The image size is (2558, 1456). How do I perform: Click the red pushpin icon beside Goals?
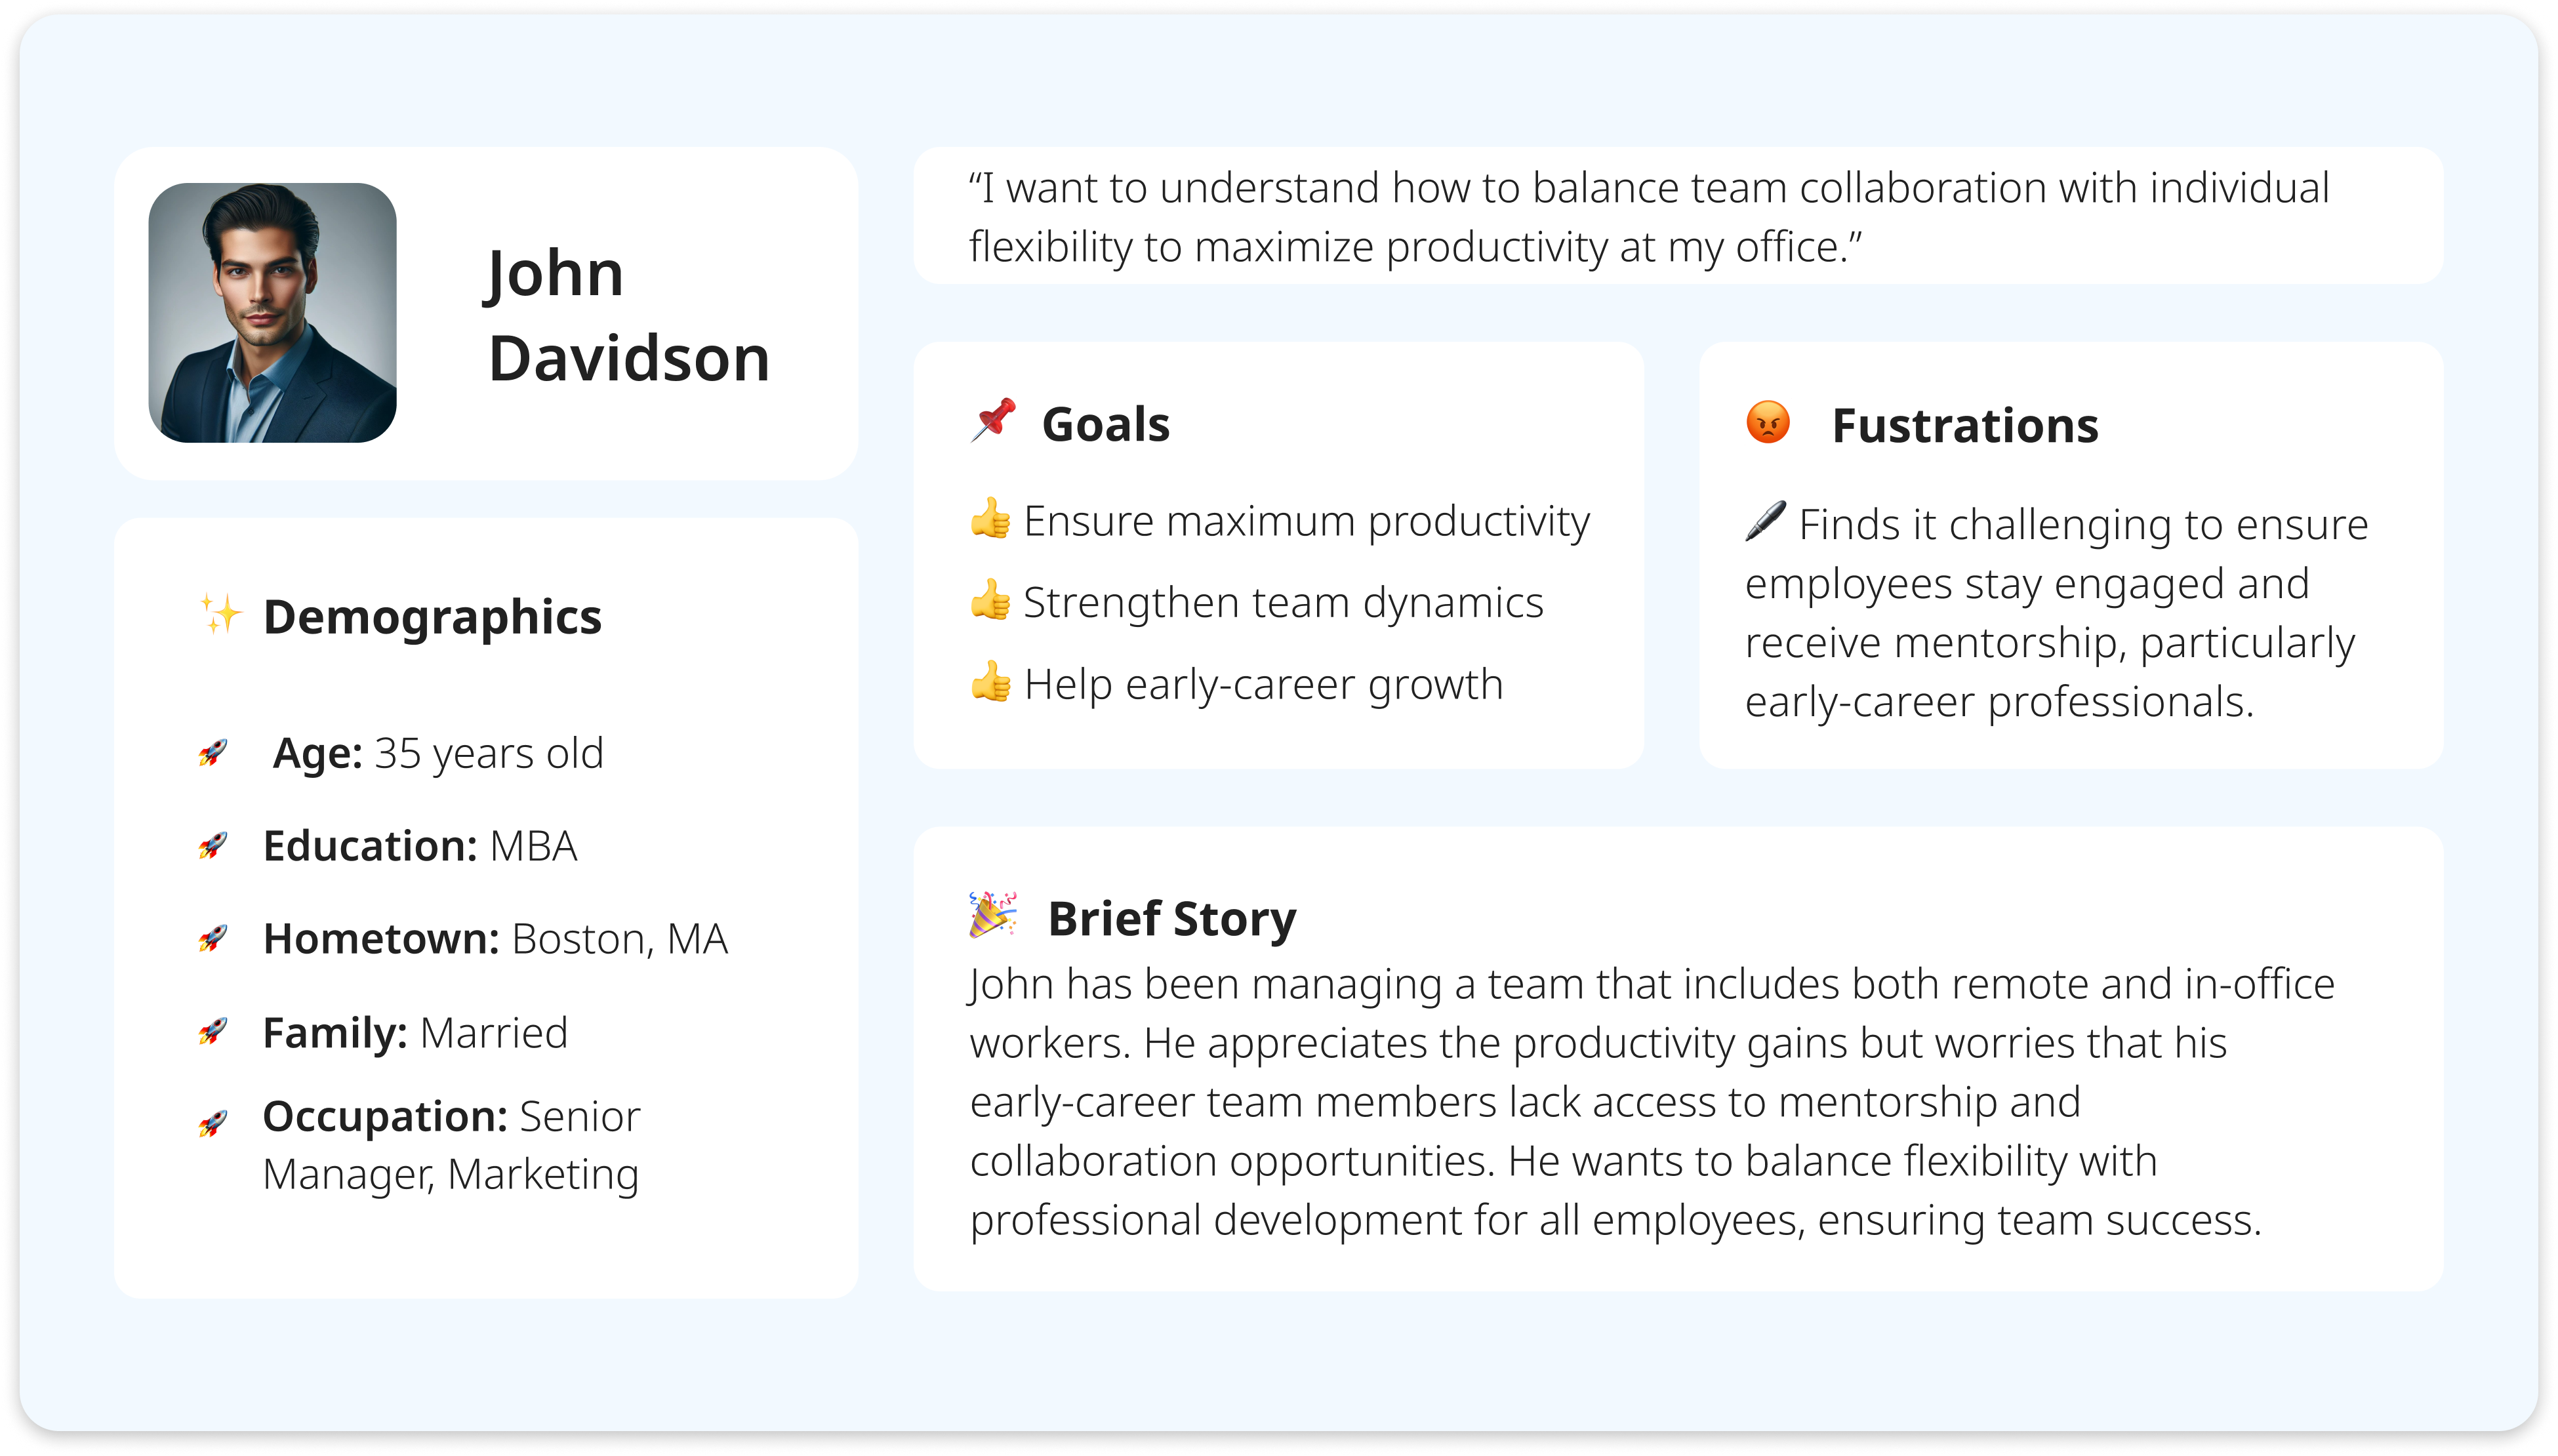(993, 421)
